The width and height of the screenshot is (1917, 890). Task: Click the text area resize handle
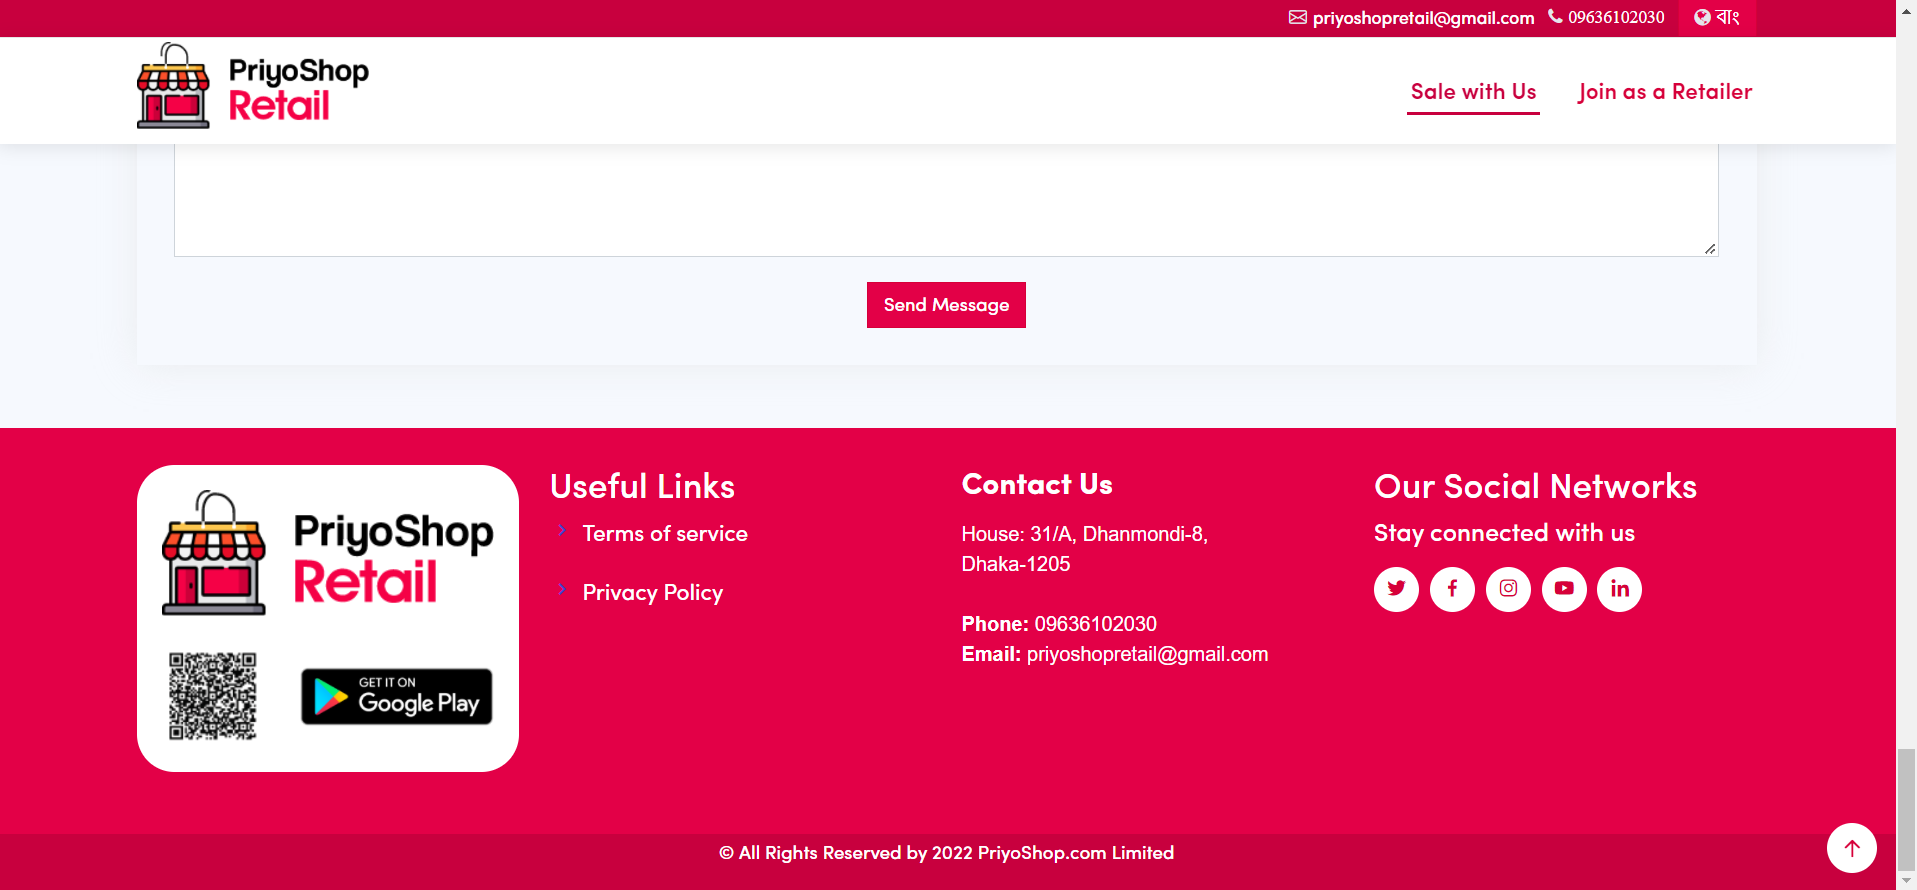pyautogui.click(x=1710, y=249)
